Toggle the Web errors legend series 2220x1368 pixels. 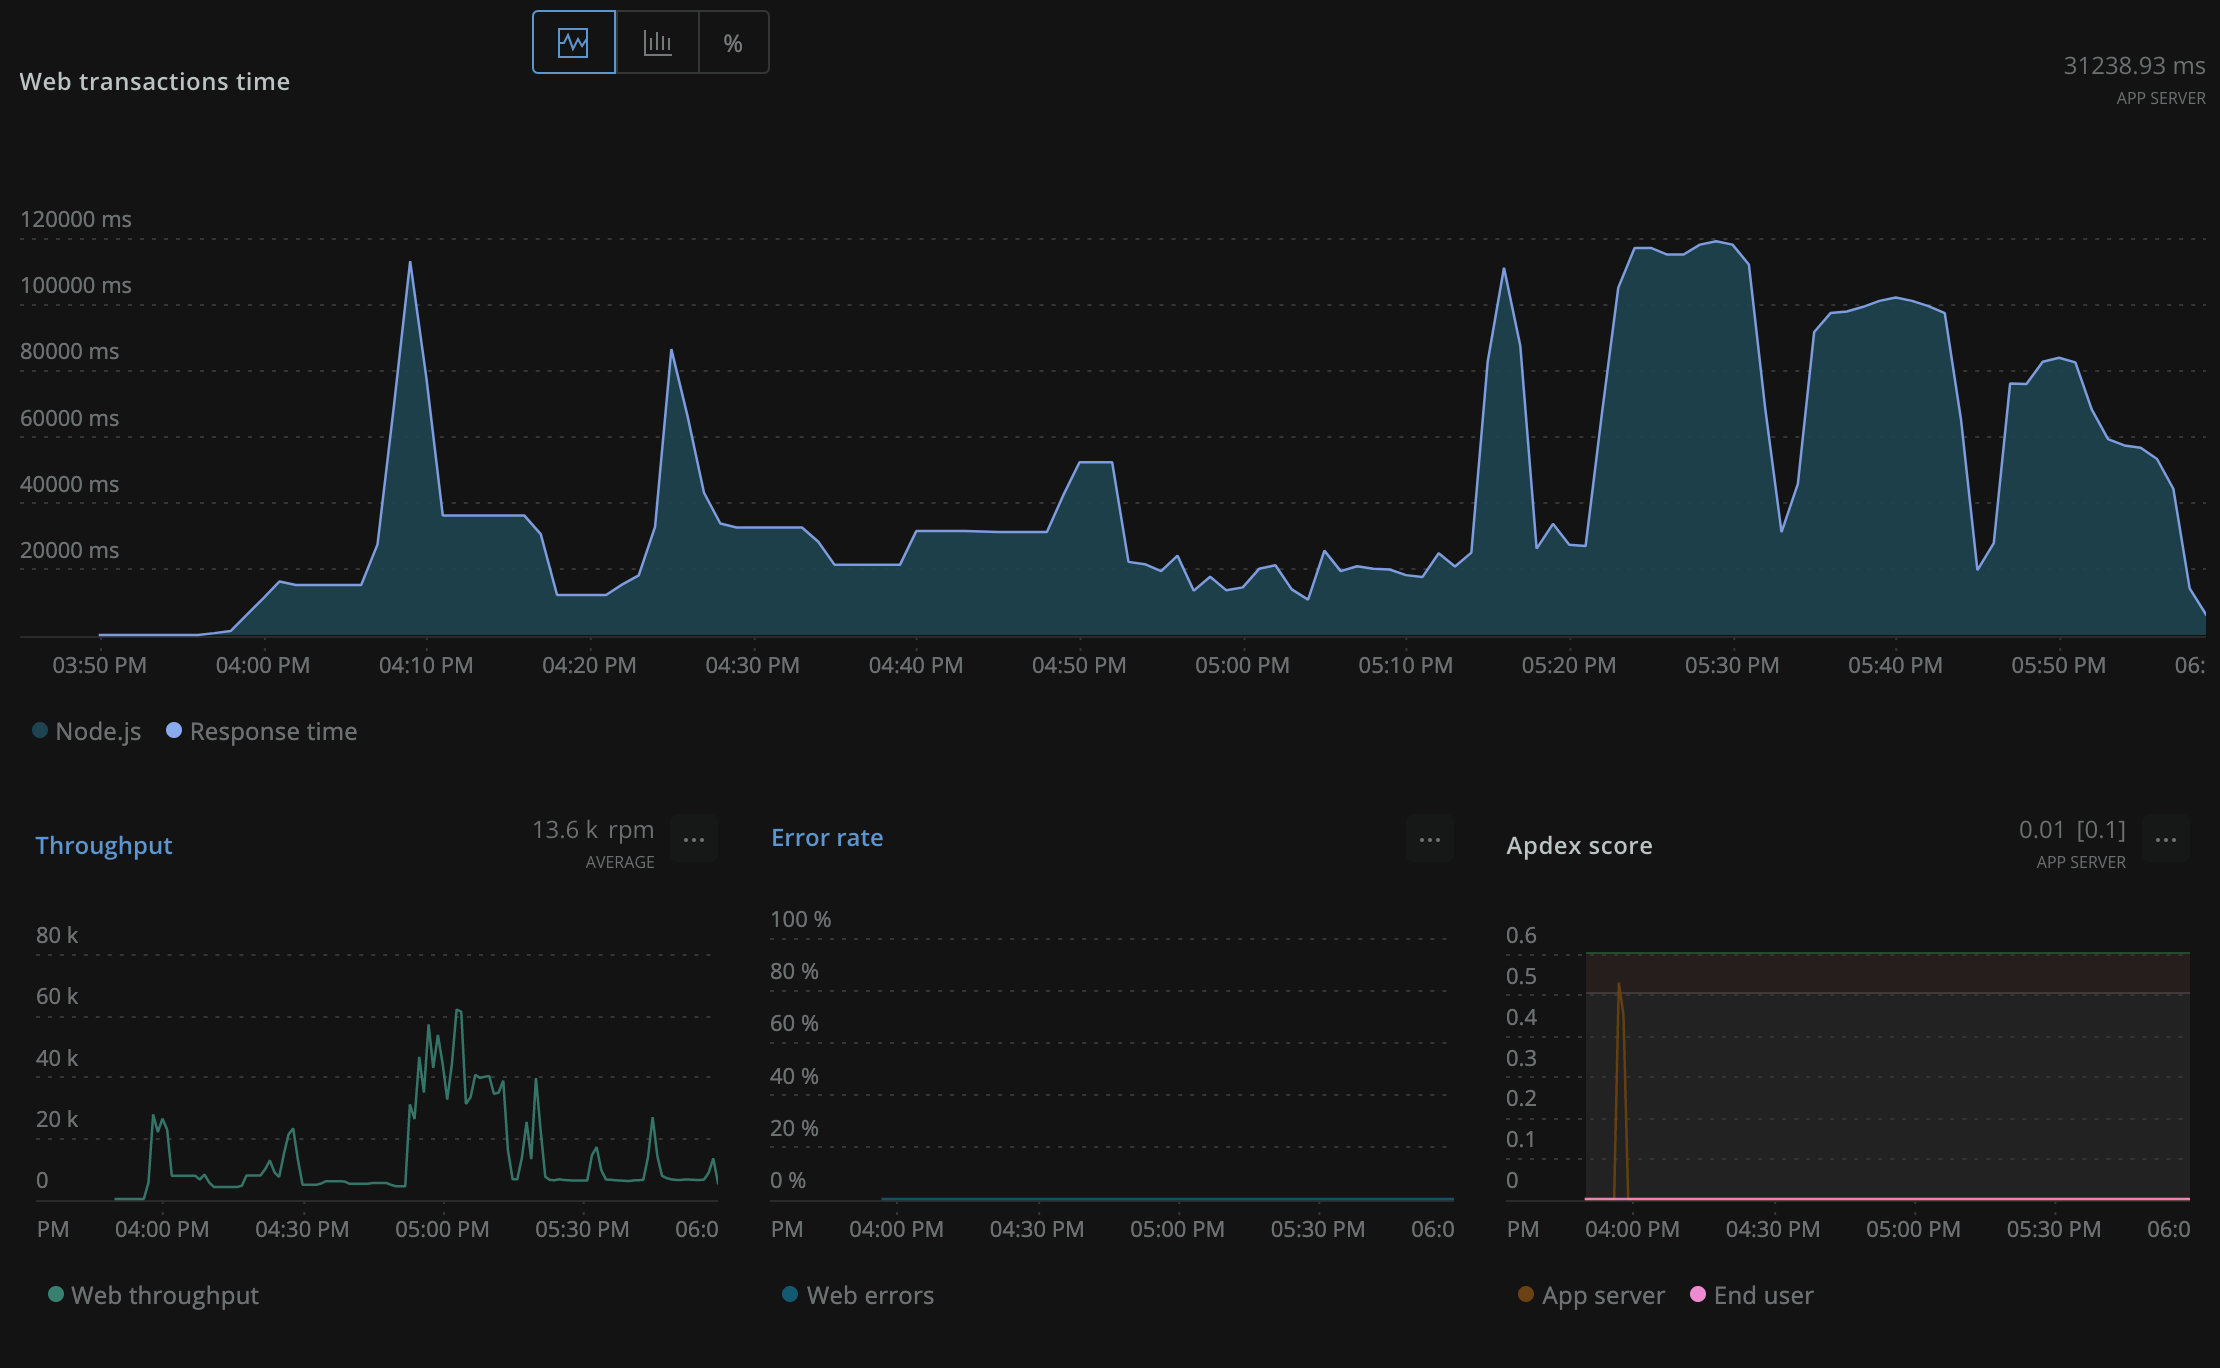point(858,1295)
